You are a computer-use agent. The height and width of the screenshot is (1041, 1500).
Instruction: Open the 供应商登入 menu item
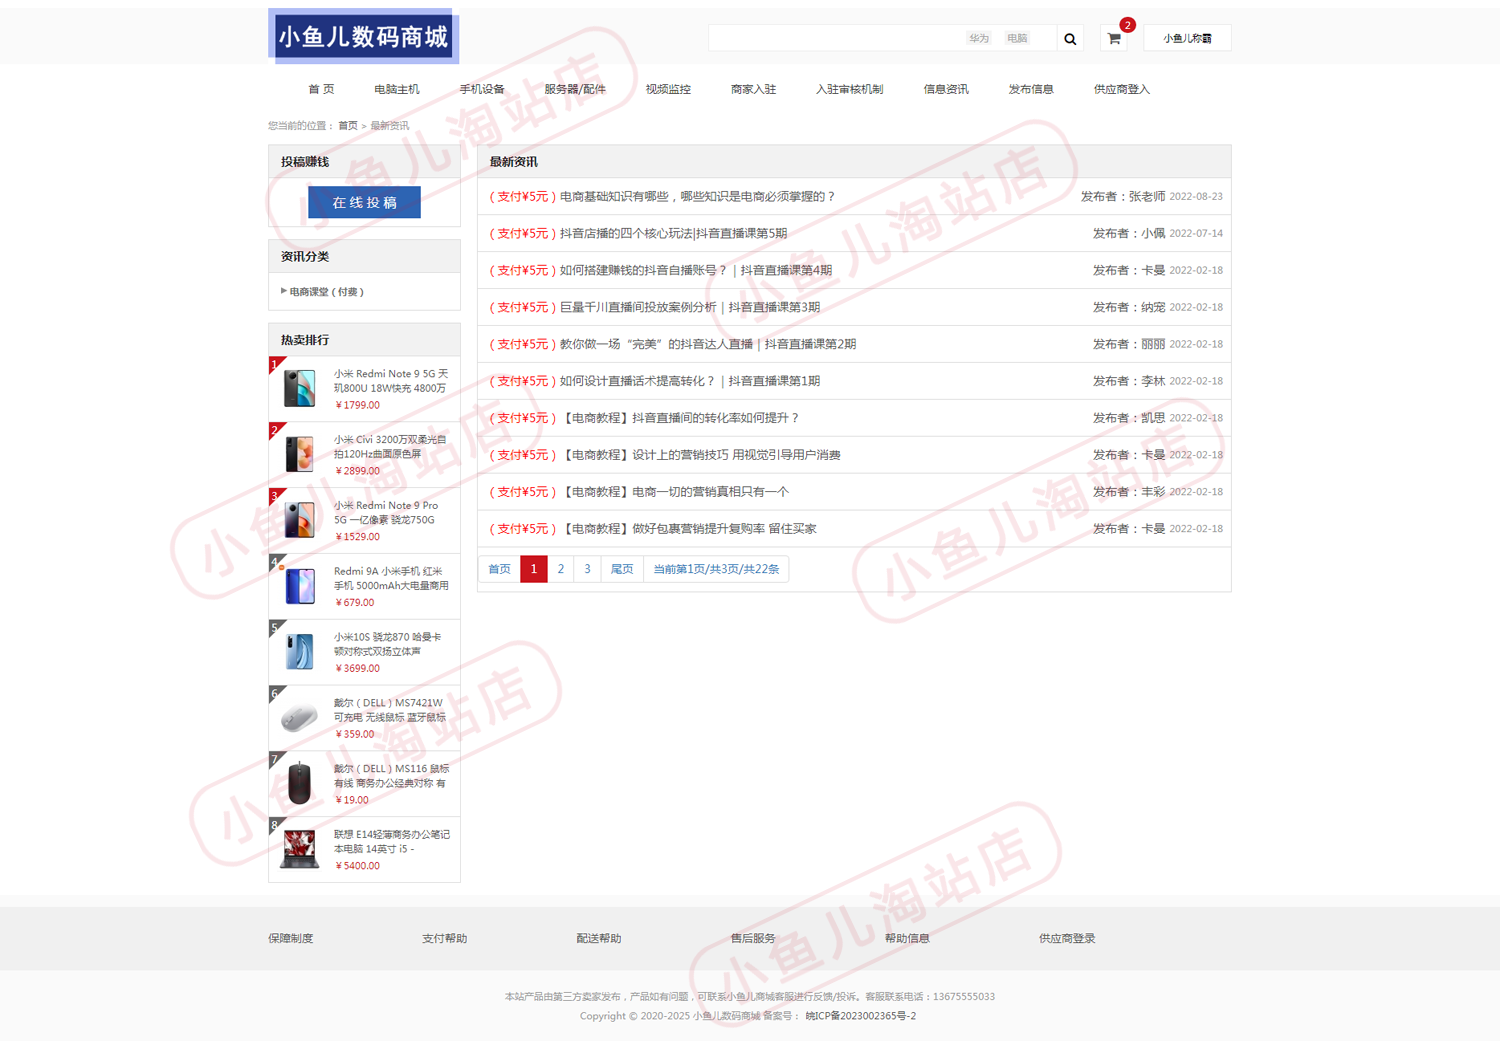(1121, 89)
